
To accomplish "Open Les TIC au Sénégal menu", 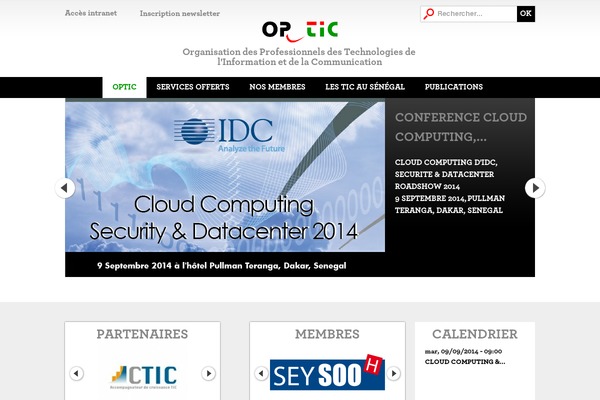I will coord(365,87).
